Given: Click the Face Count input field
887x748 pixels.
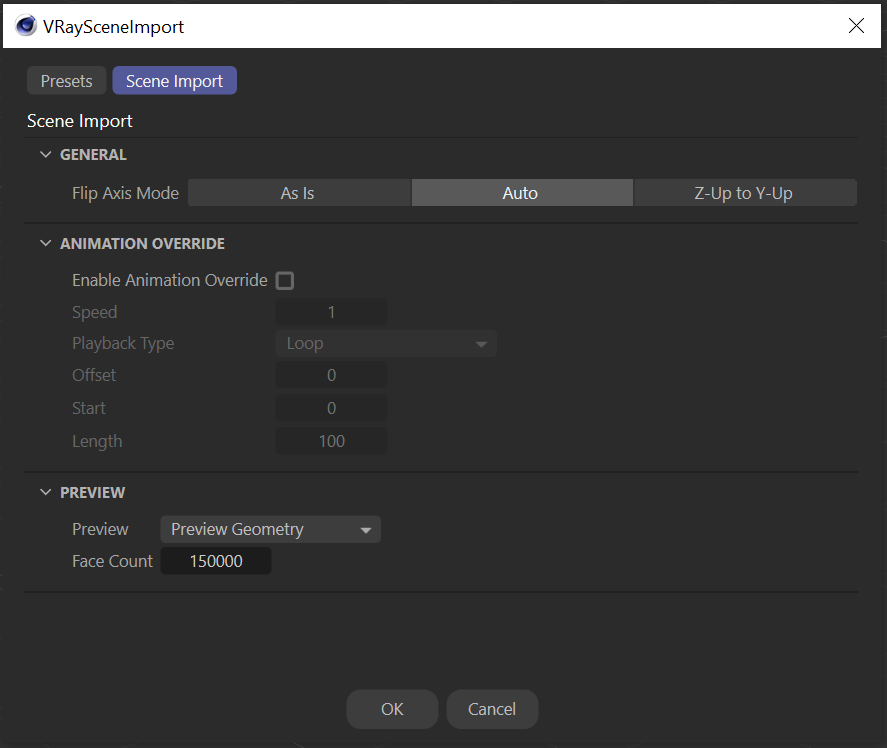Looking at the screenshot, I should 216,561.
